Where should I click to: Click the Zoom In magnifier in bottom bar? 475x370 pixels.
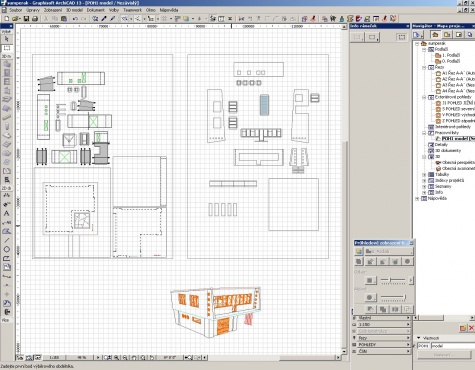click(116, 358)
